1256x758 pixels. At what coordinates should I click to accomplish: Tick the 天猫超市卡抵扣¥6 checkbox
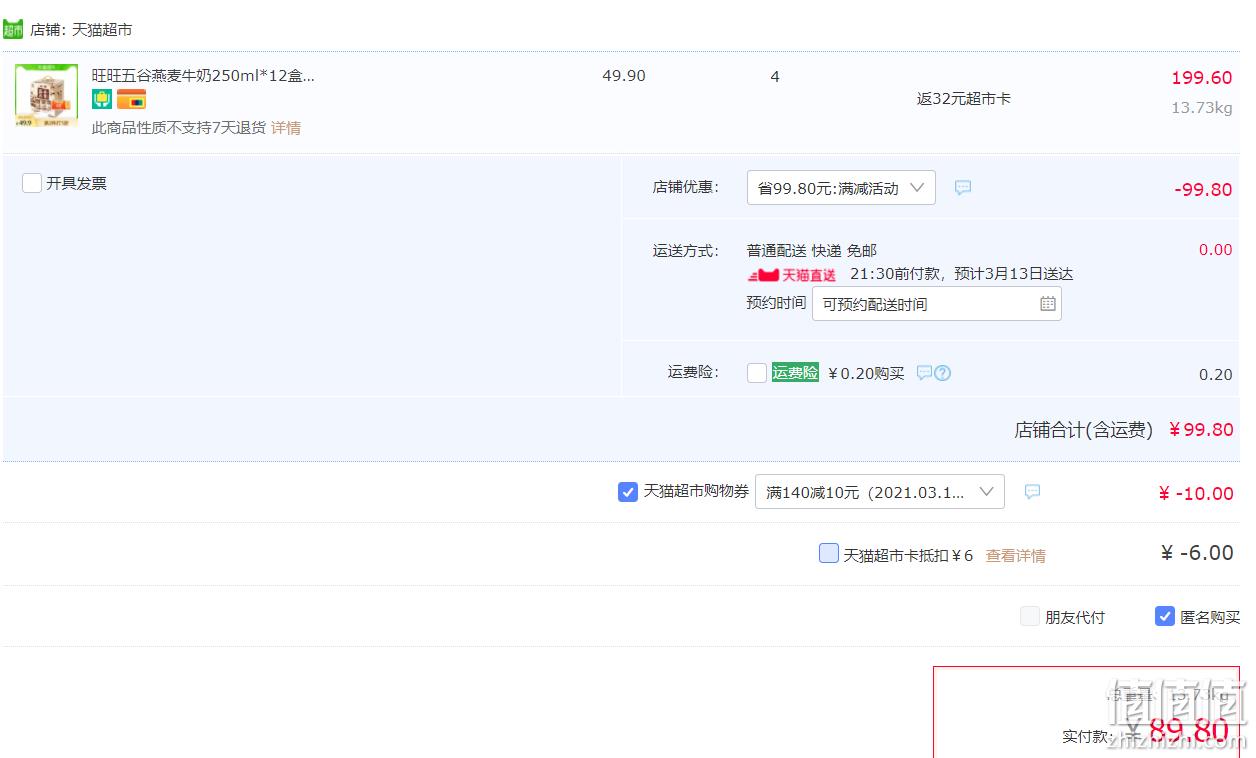point(829,553)
